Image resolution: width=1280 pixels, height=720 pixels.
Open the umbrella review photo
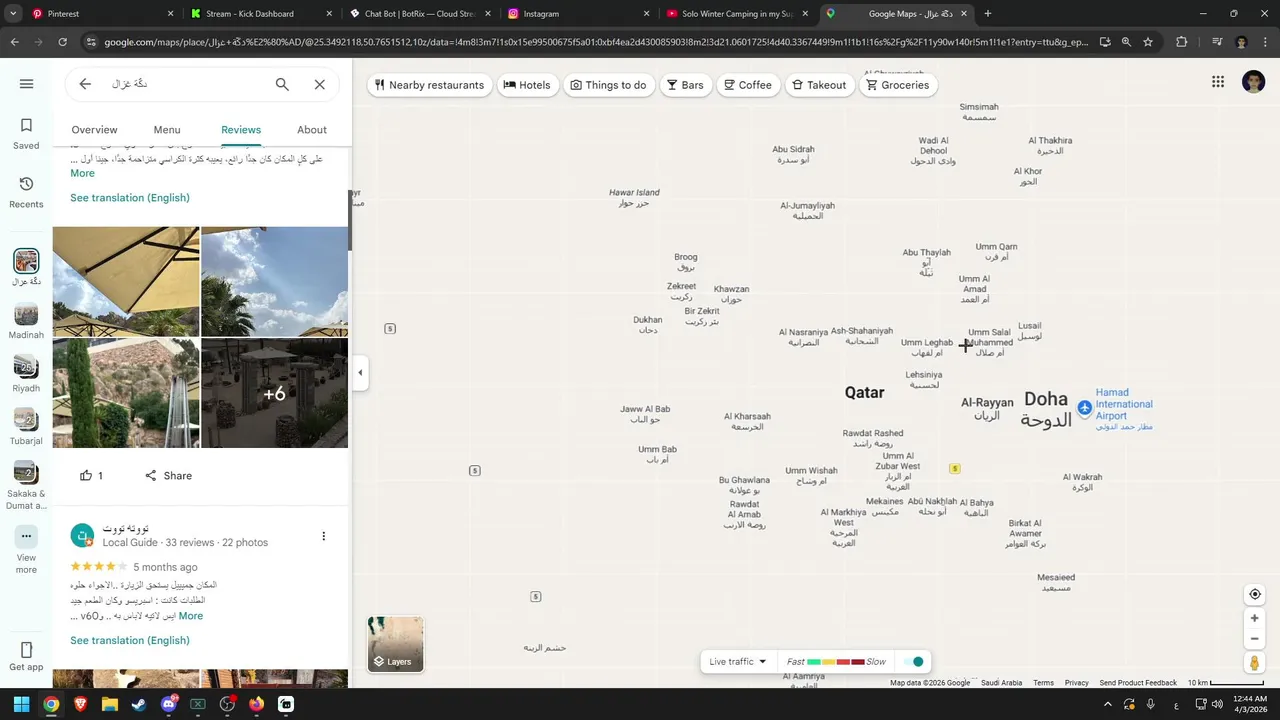coord(126,281)
